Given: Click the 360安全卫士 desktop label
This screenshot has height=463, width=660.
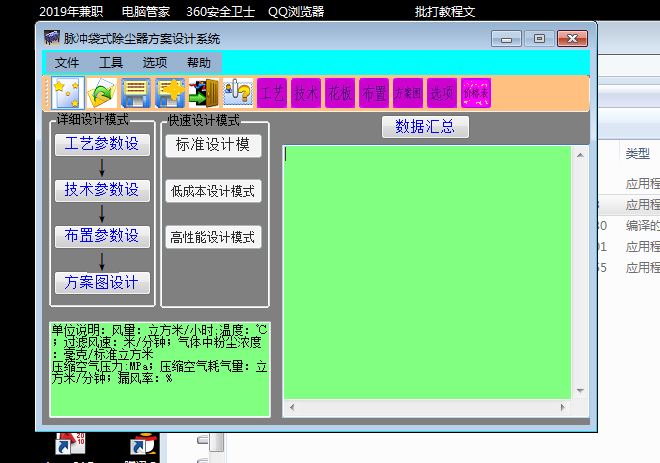Looking at the screenshot, I should click(x=221, y=11).
